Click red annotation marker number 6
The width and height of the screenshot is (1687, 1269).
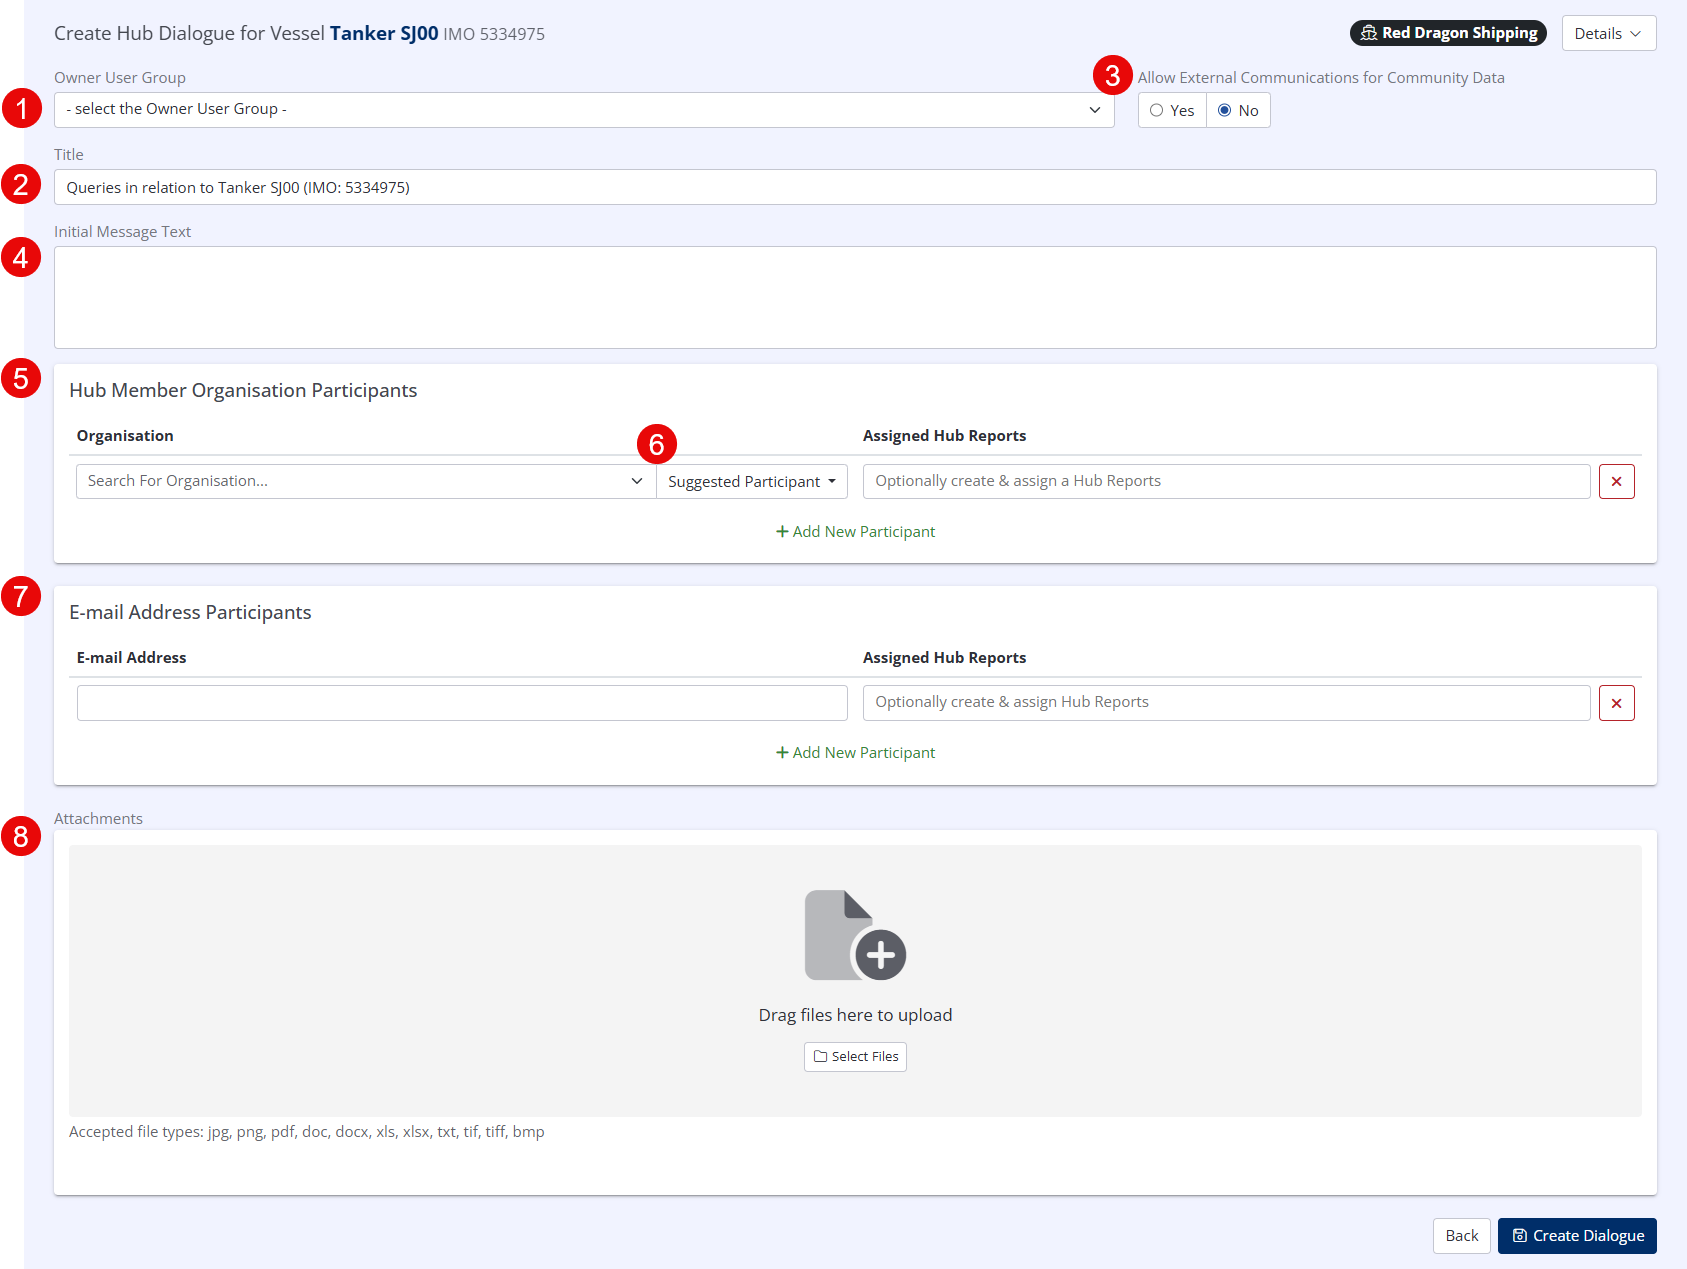[x=656, y=444]
